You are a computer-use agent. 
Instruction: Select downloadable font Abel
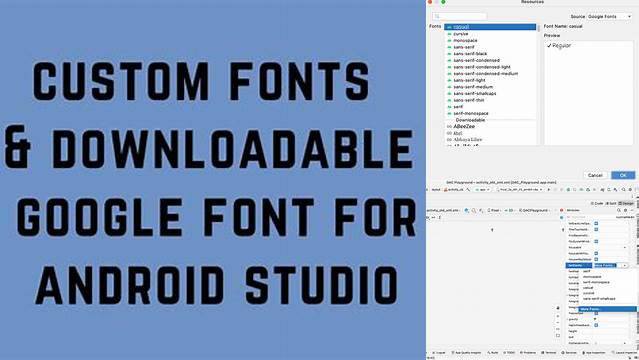[x=490, y=133]
